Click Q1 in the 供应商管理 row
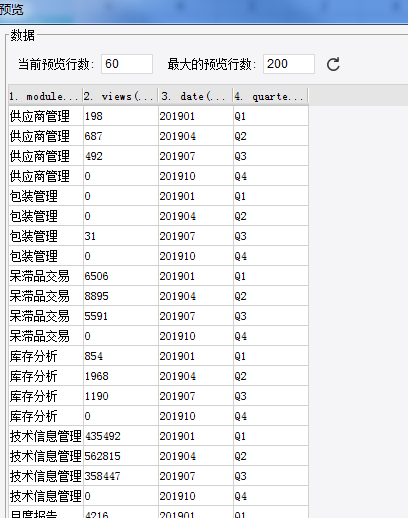The width and height of the screenshot is (408, 518). click(x=271, y=116)
